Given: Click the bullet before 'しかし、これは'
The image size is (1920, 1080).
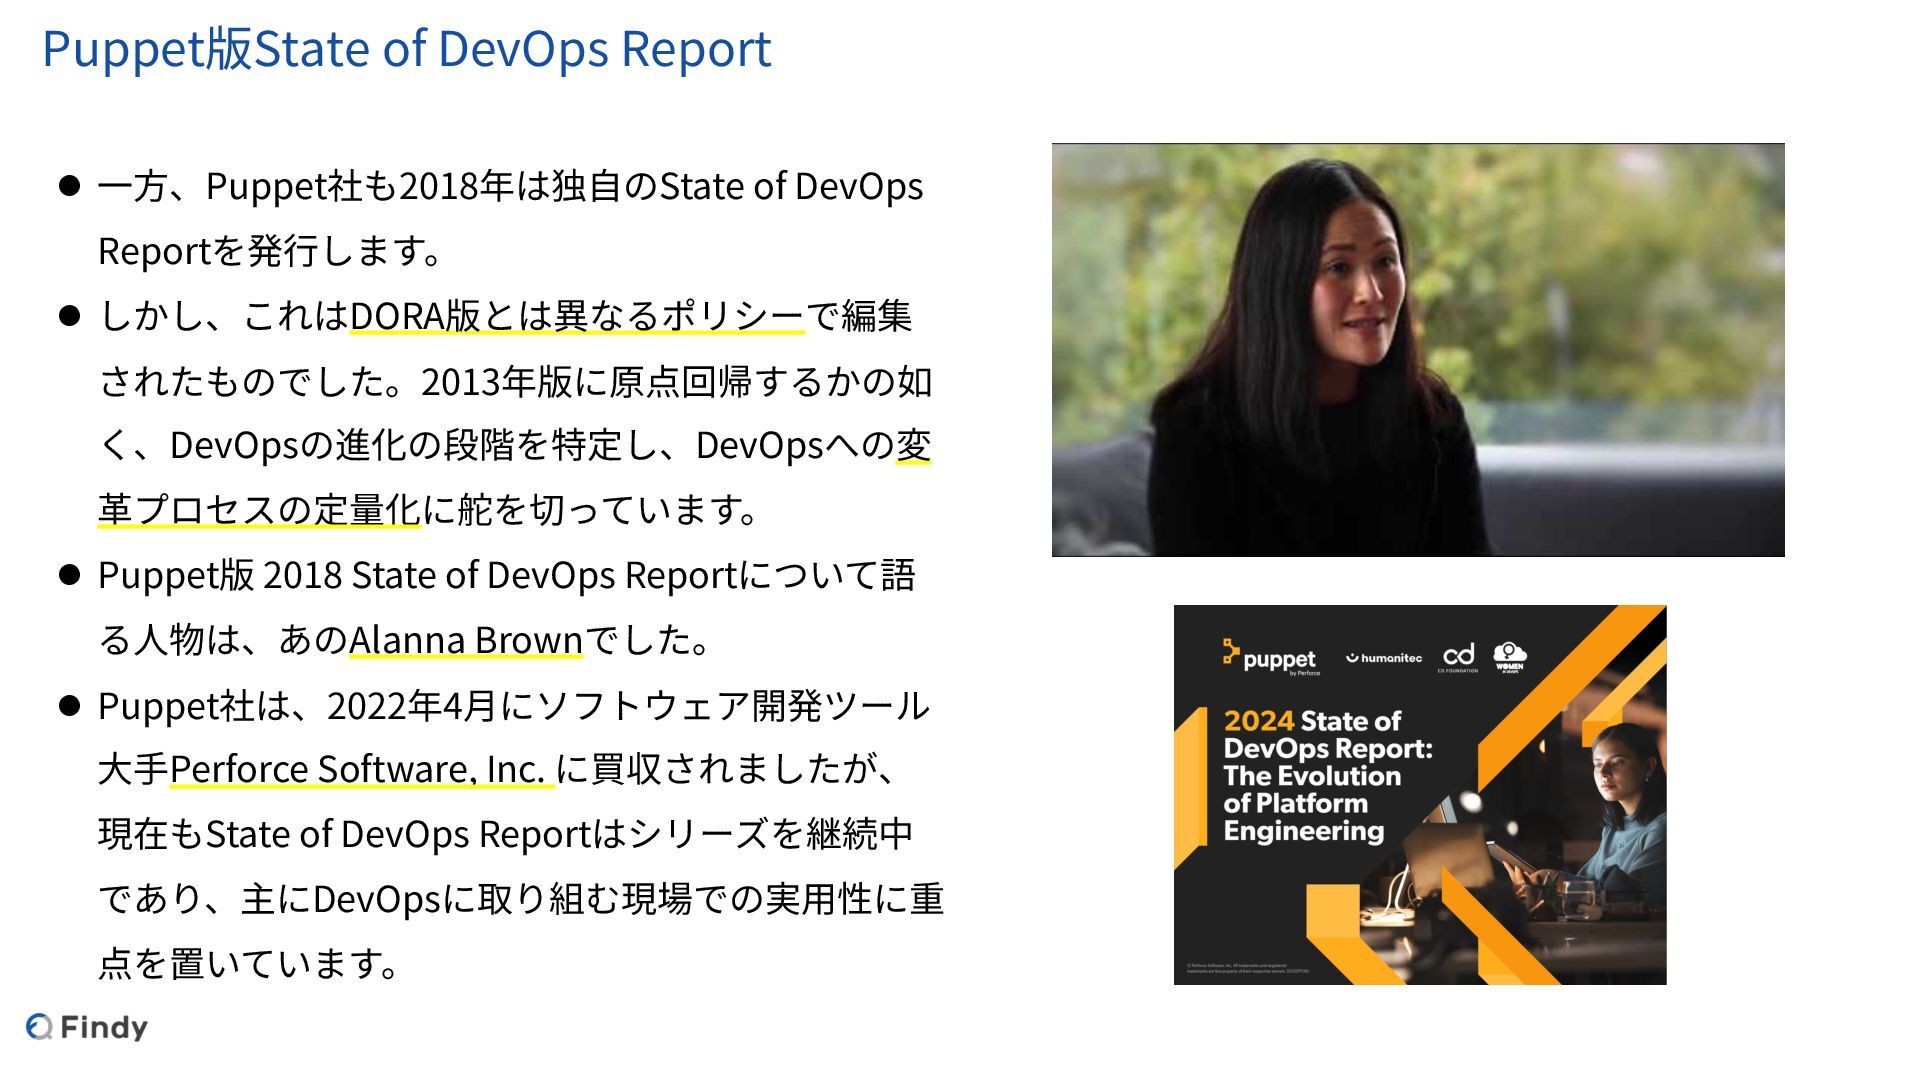Looking at the screenshot, I should pos(69,316).
